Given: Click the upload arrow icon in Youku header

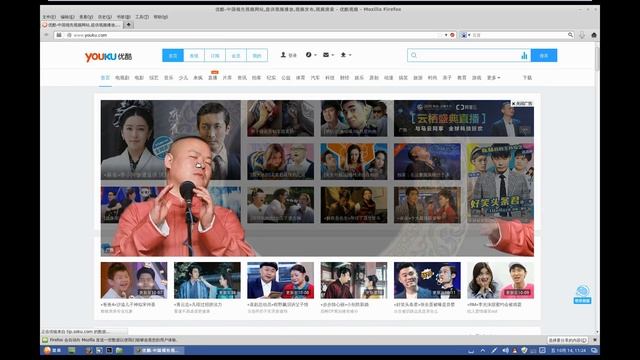Looking at the screenshot, I should 343,55.
